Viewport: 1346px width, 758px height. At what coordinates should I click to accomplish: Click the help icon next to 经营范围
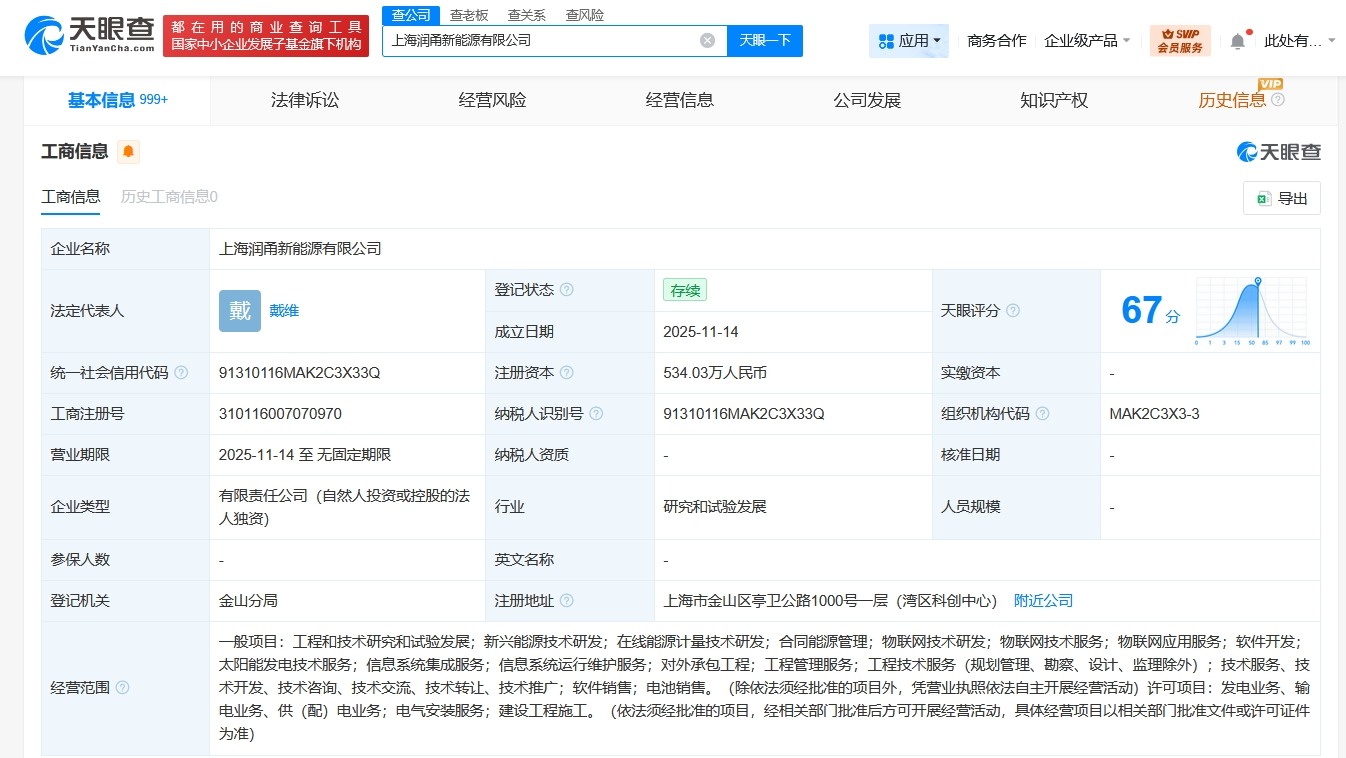[121, 688]
